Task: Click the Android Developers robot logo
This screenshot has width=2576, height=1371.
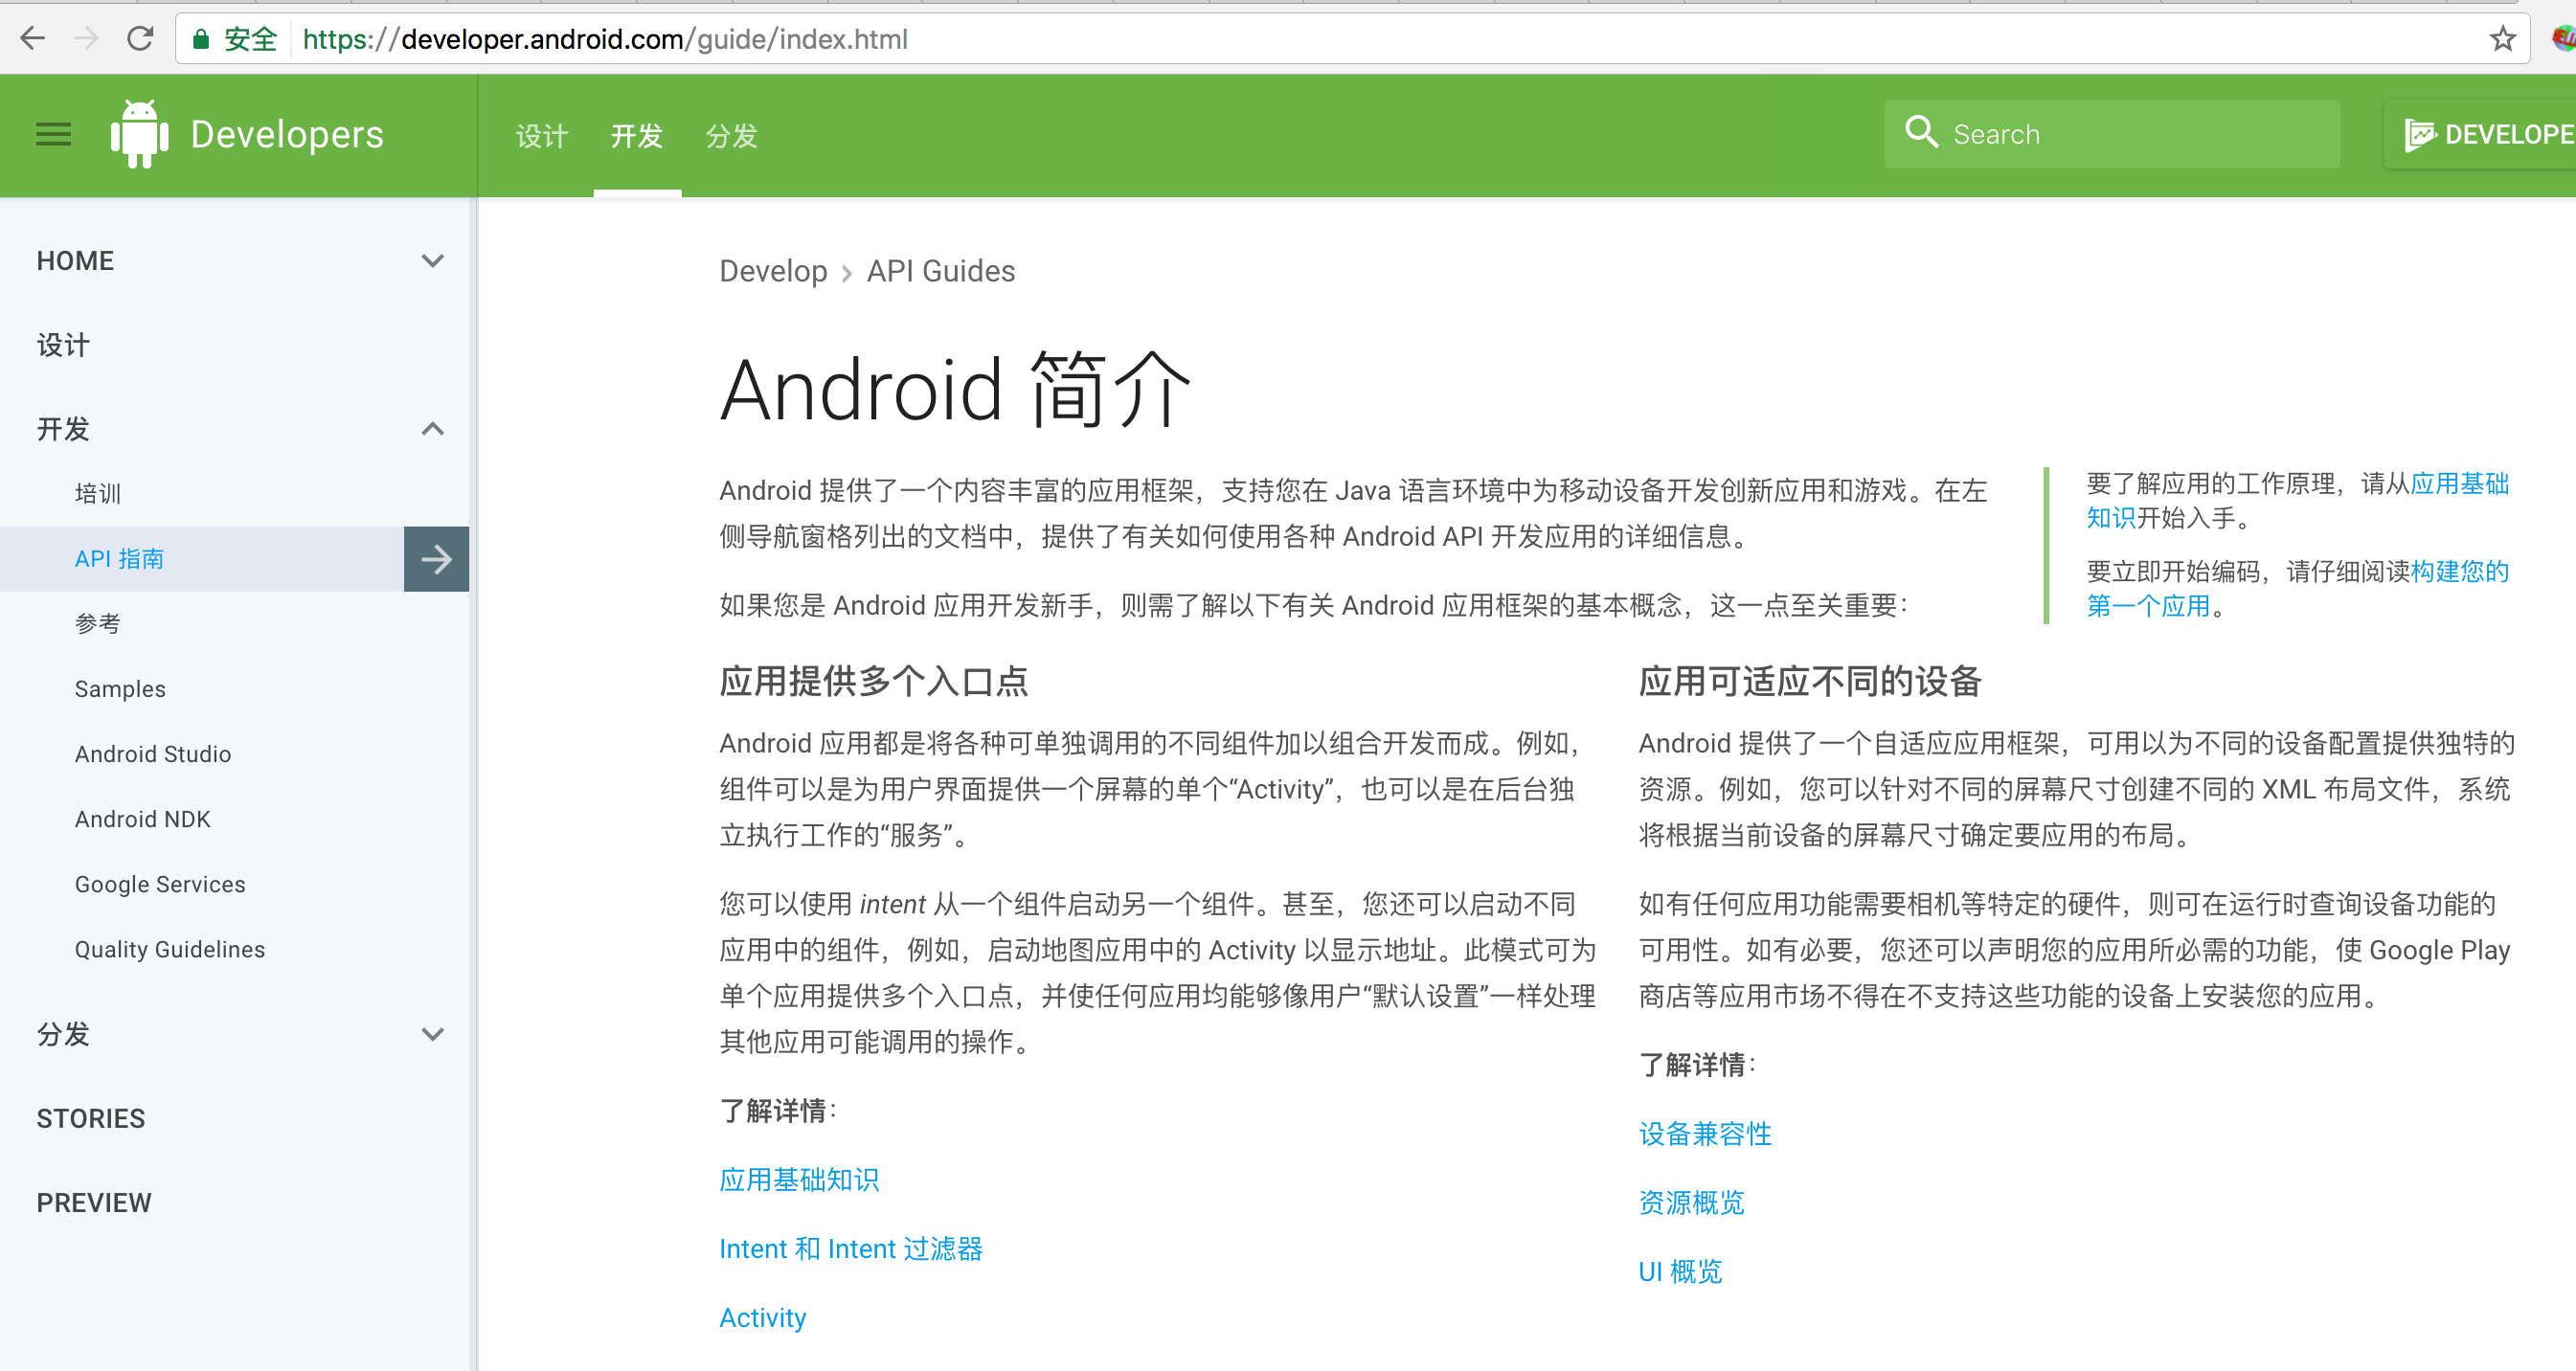Action: click(x=139, y=133)
